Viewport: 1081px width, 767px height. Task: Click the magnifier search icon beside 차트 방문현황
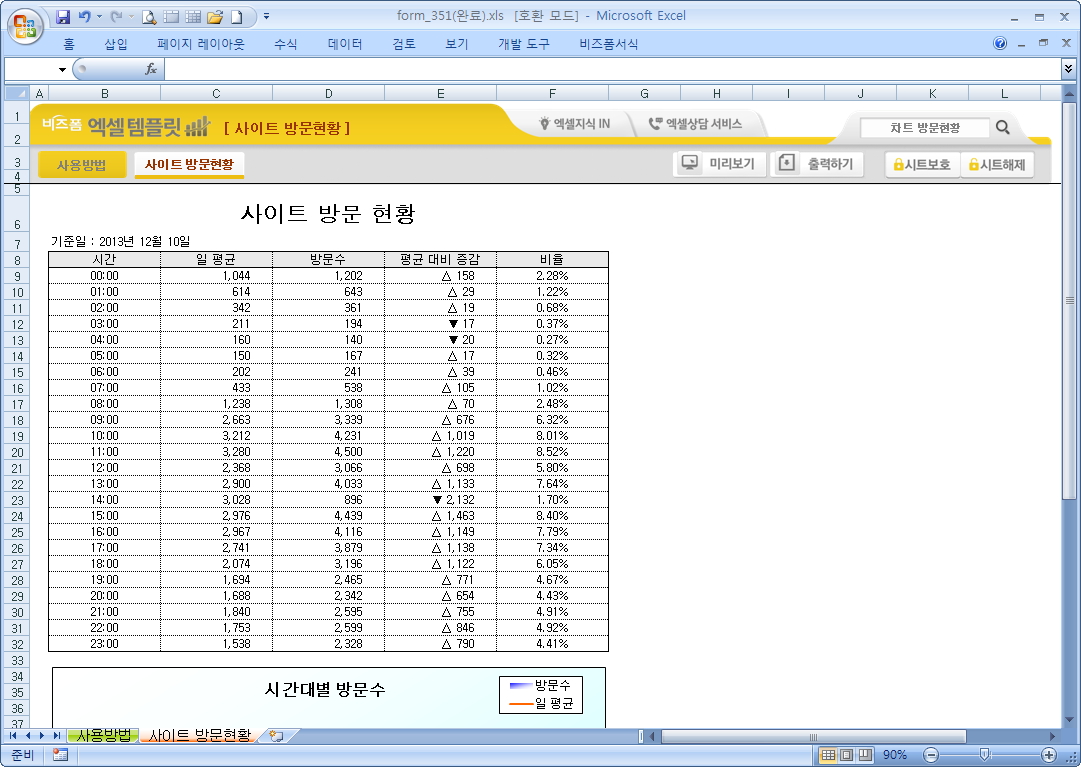click(1003, 128)
